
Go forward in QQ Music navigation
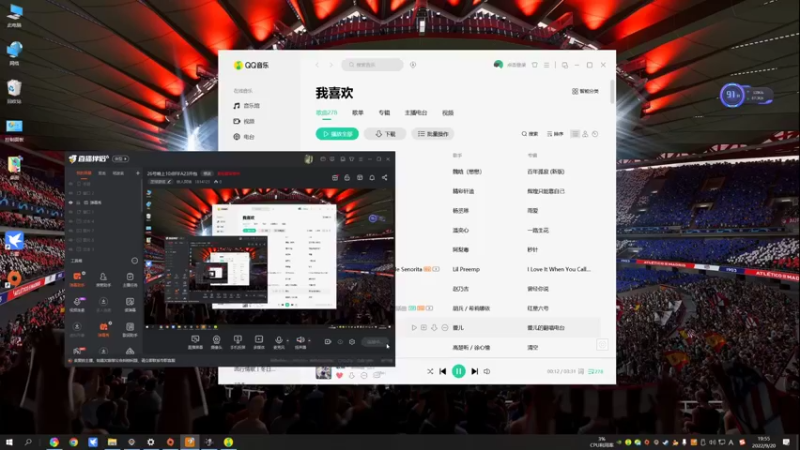click(331, 65)
